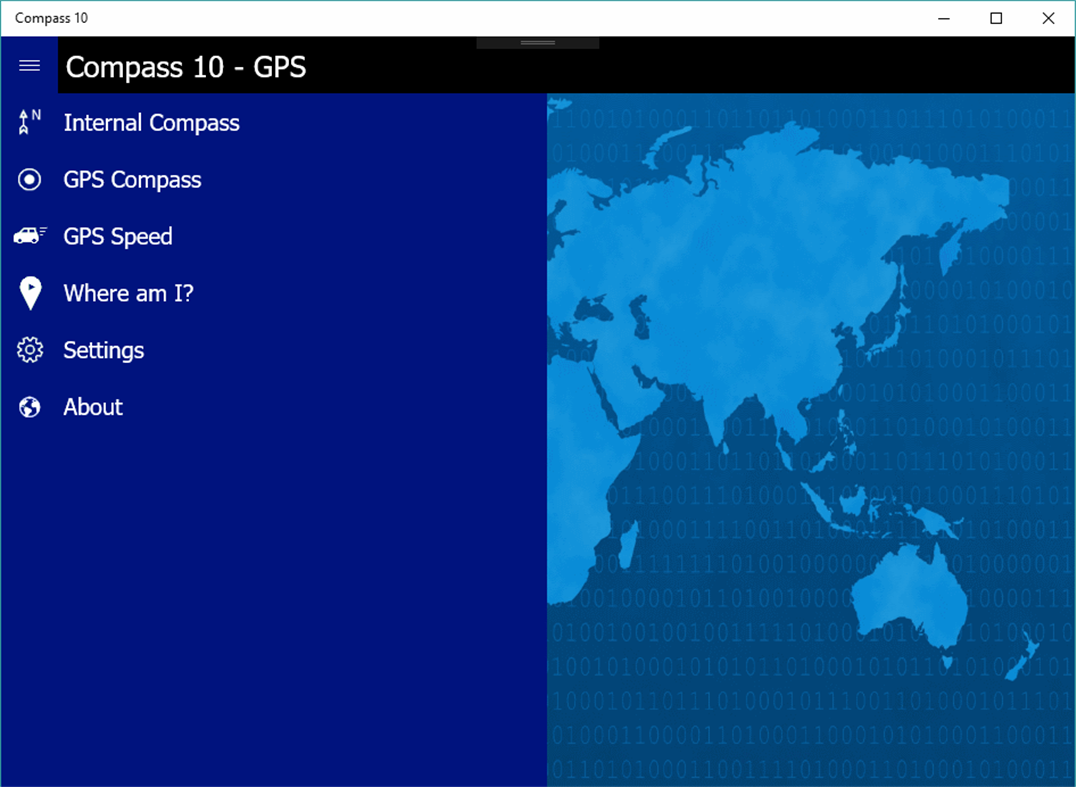Toggle the navigation drawer with the hamburger button
1076x787 pixels.
click(29, 65)
